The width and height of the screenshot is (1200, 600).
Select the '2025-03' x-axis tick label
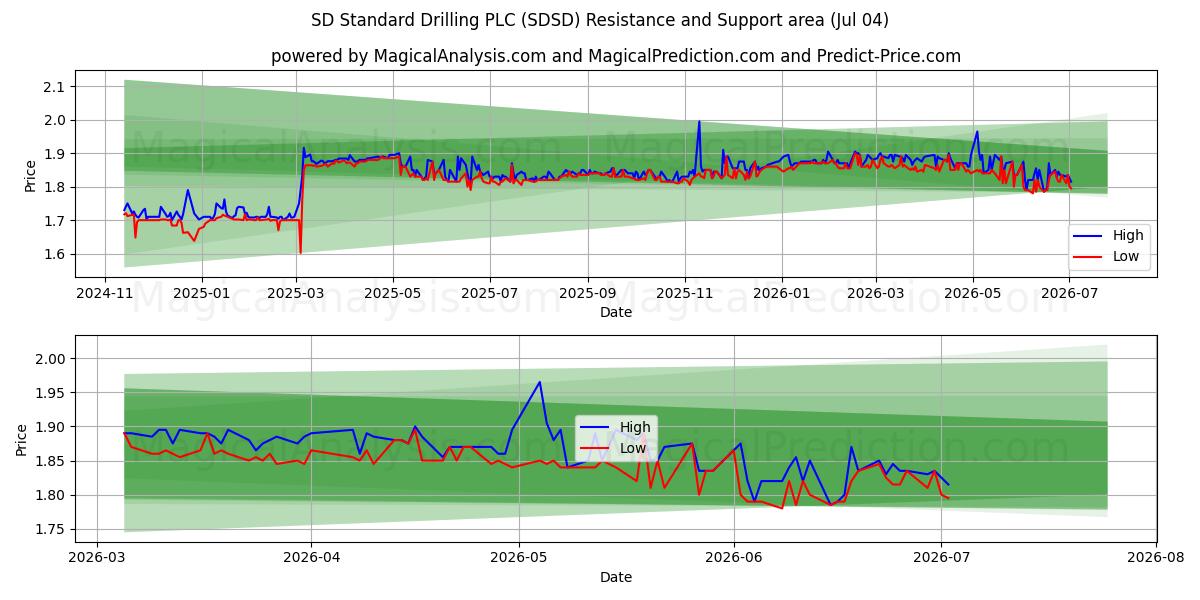(296, 295)
